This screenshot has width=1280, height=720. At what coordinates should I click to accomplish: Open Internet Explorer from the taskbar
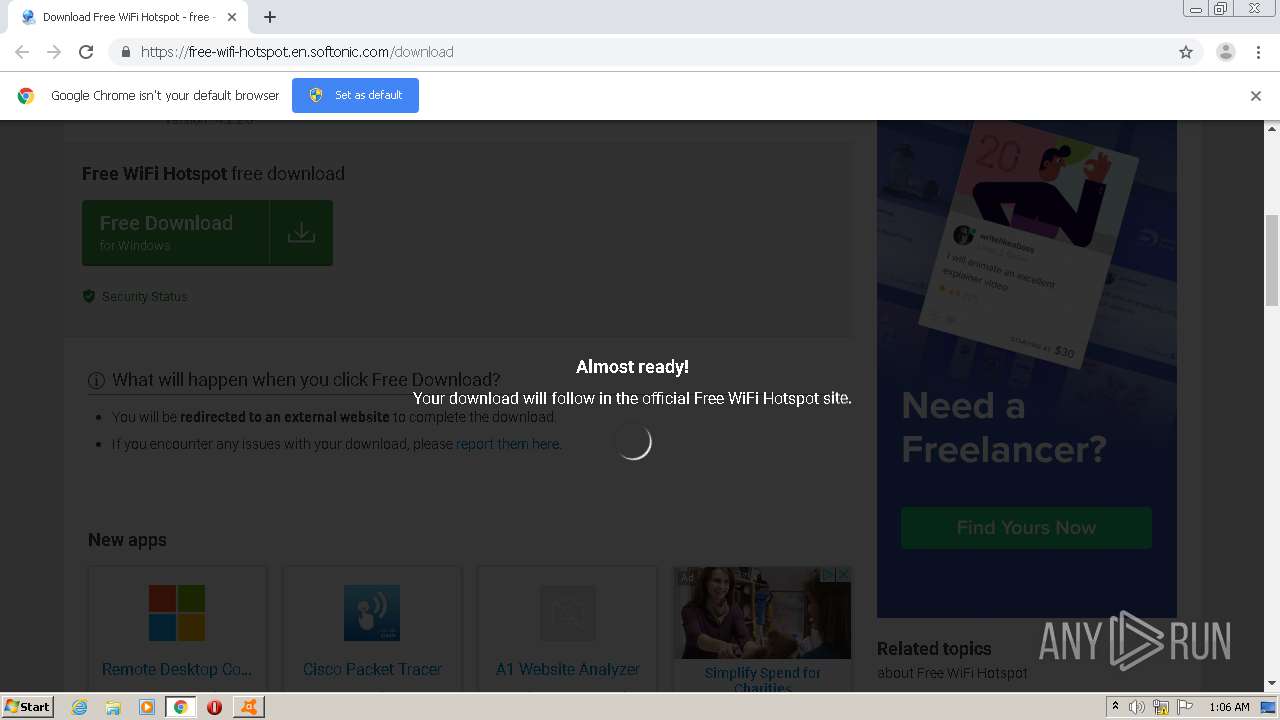pos(80,707)
